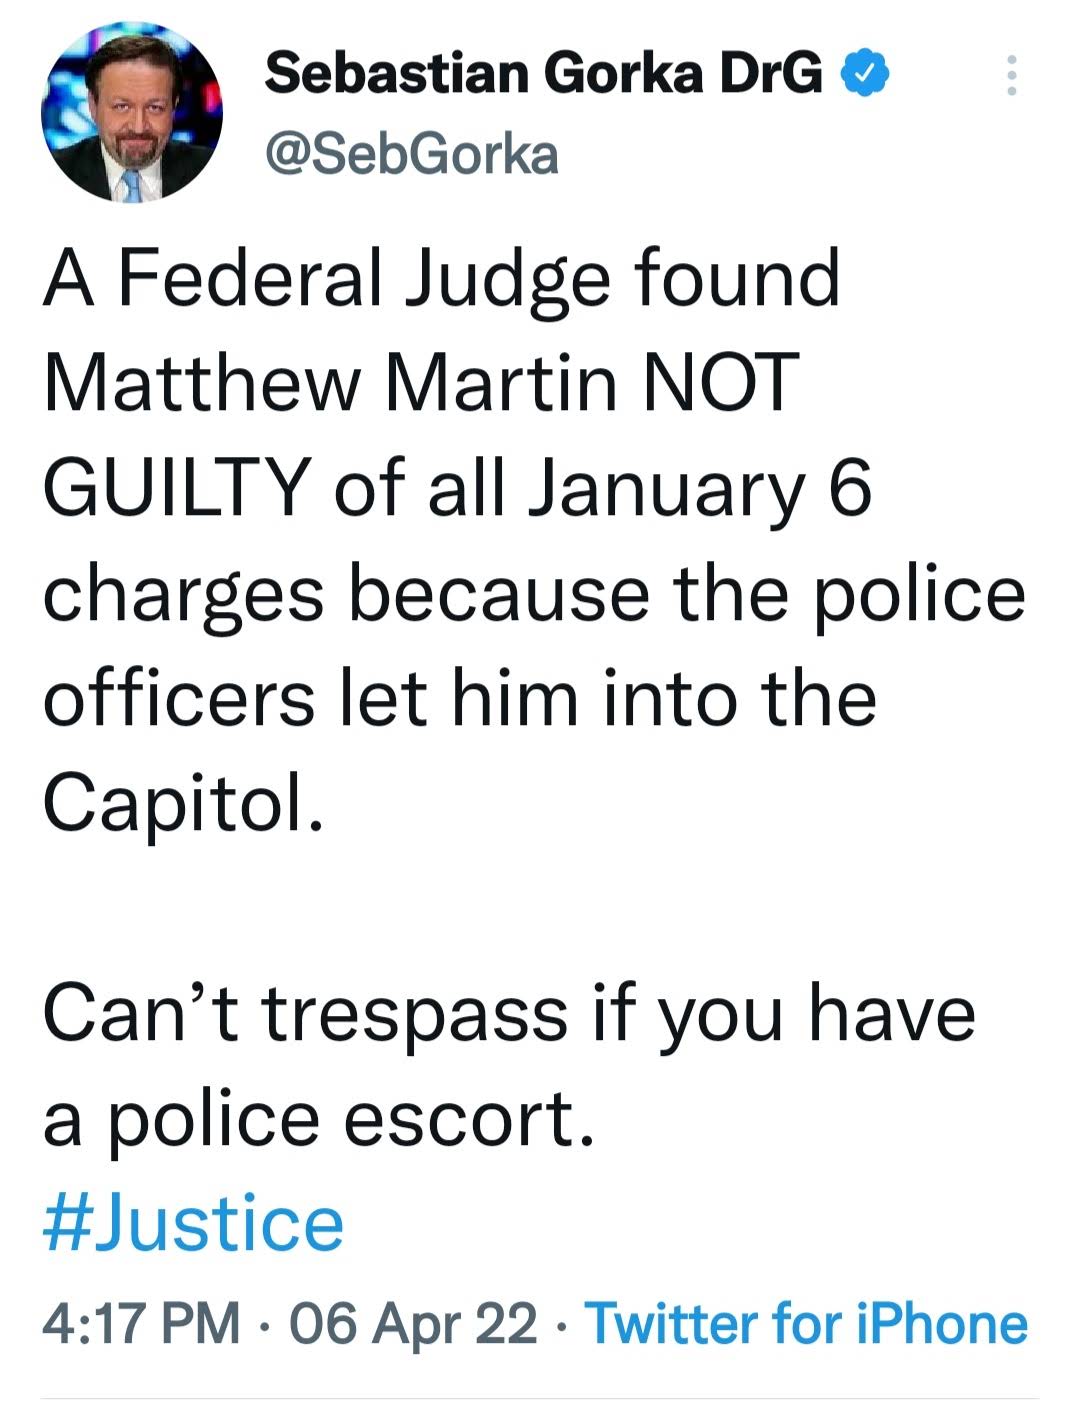Click the @SebGorka handle
Viewport: 1080px width, 1403px height.
pos(411,154)
